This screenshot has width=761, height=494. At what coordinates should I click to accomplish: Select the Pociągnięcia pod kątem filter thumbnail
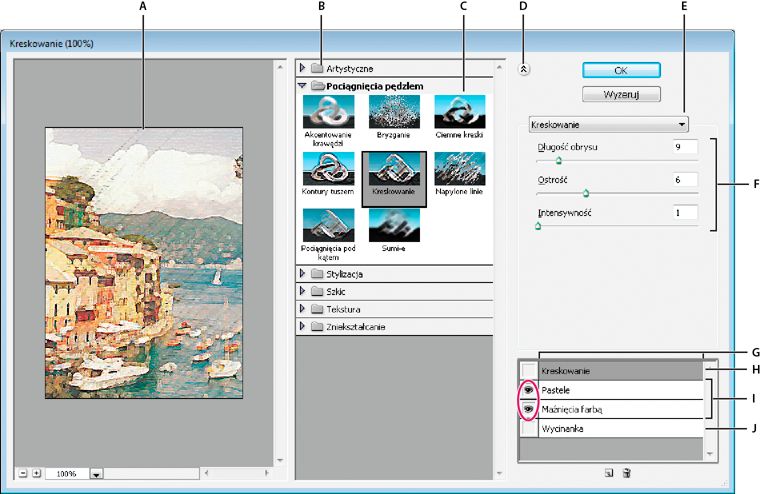click(328, 225)
